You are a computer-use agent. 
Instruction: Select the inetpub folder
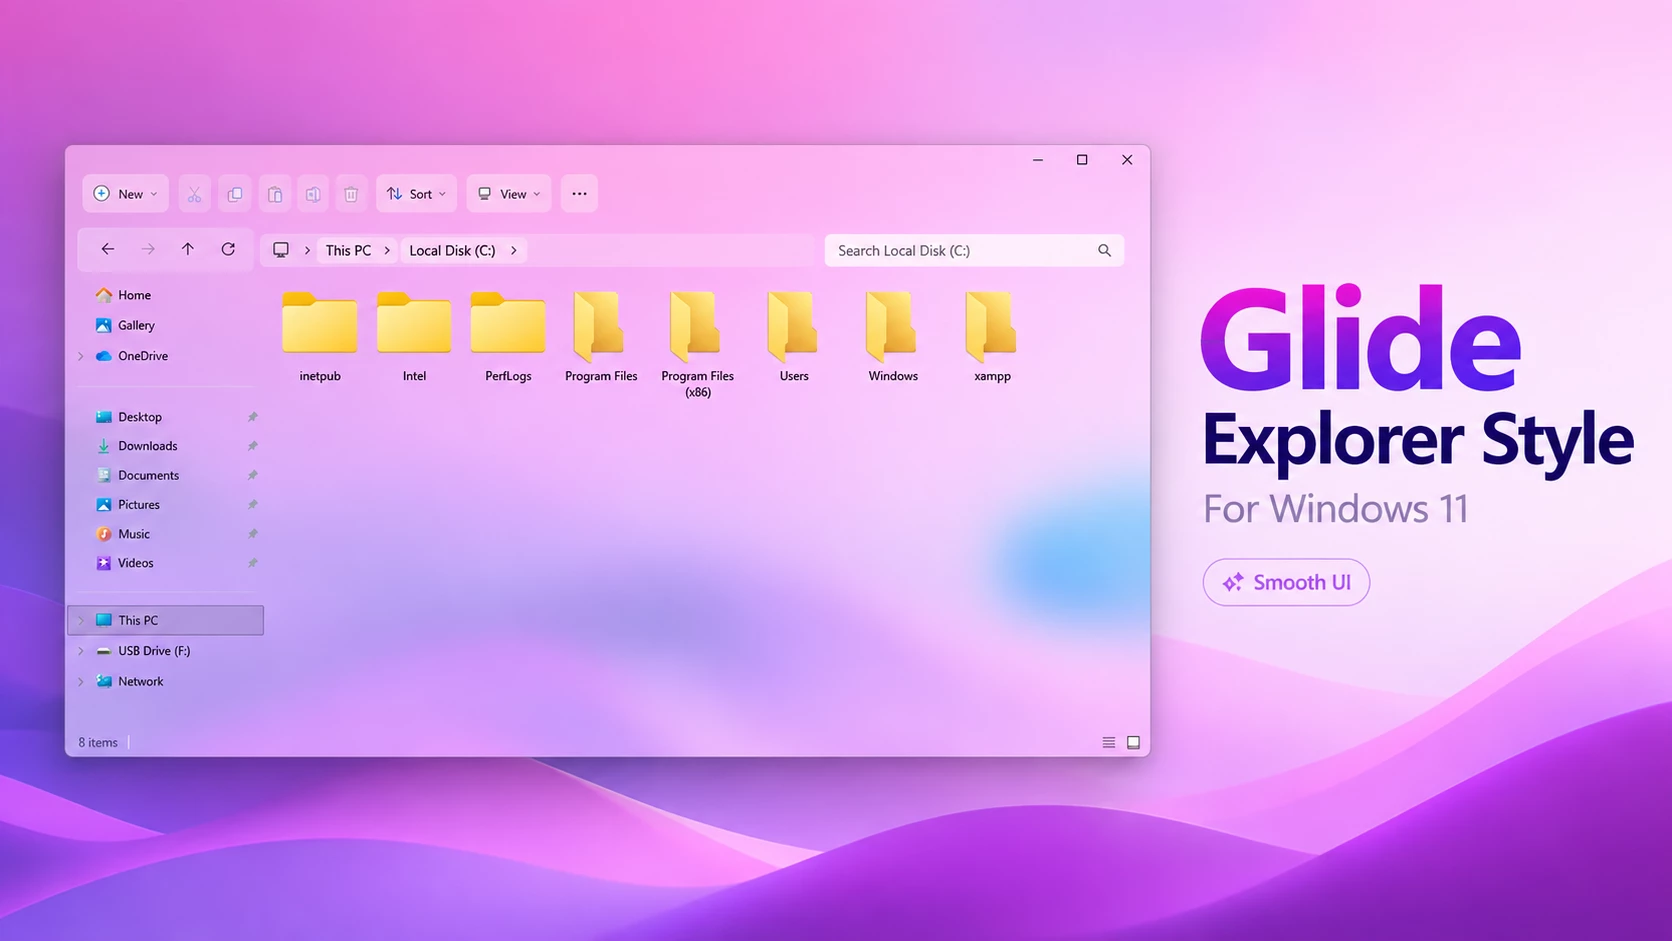(320, 336)
